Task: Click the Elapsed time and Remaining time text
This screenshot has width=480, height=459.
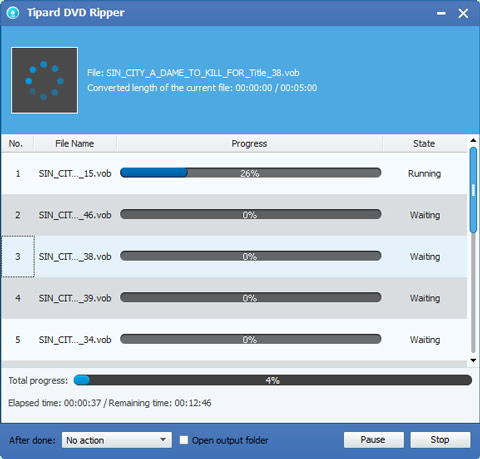Action: [110, 403]
